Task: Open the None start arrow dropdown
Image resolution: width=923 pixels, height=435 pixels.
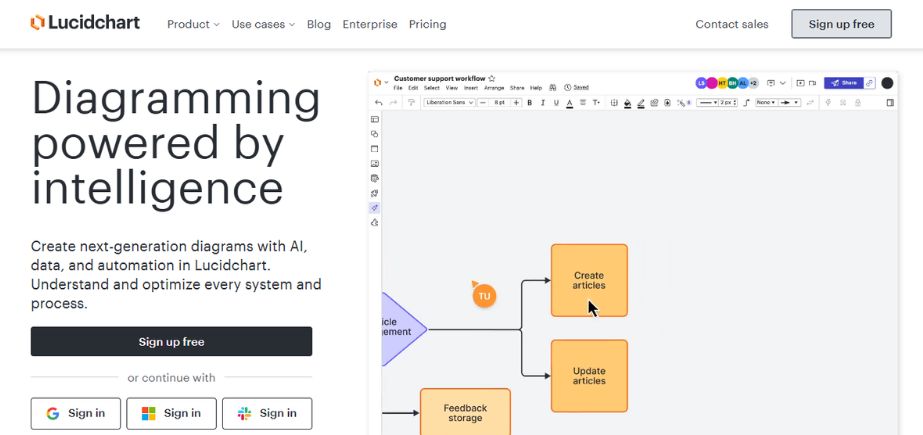Action: pos(765,102)
